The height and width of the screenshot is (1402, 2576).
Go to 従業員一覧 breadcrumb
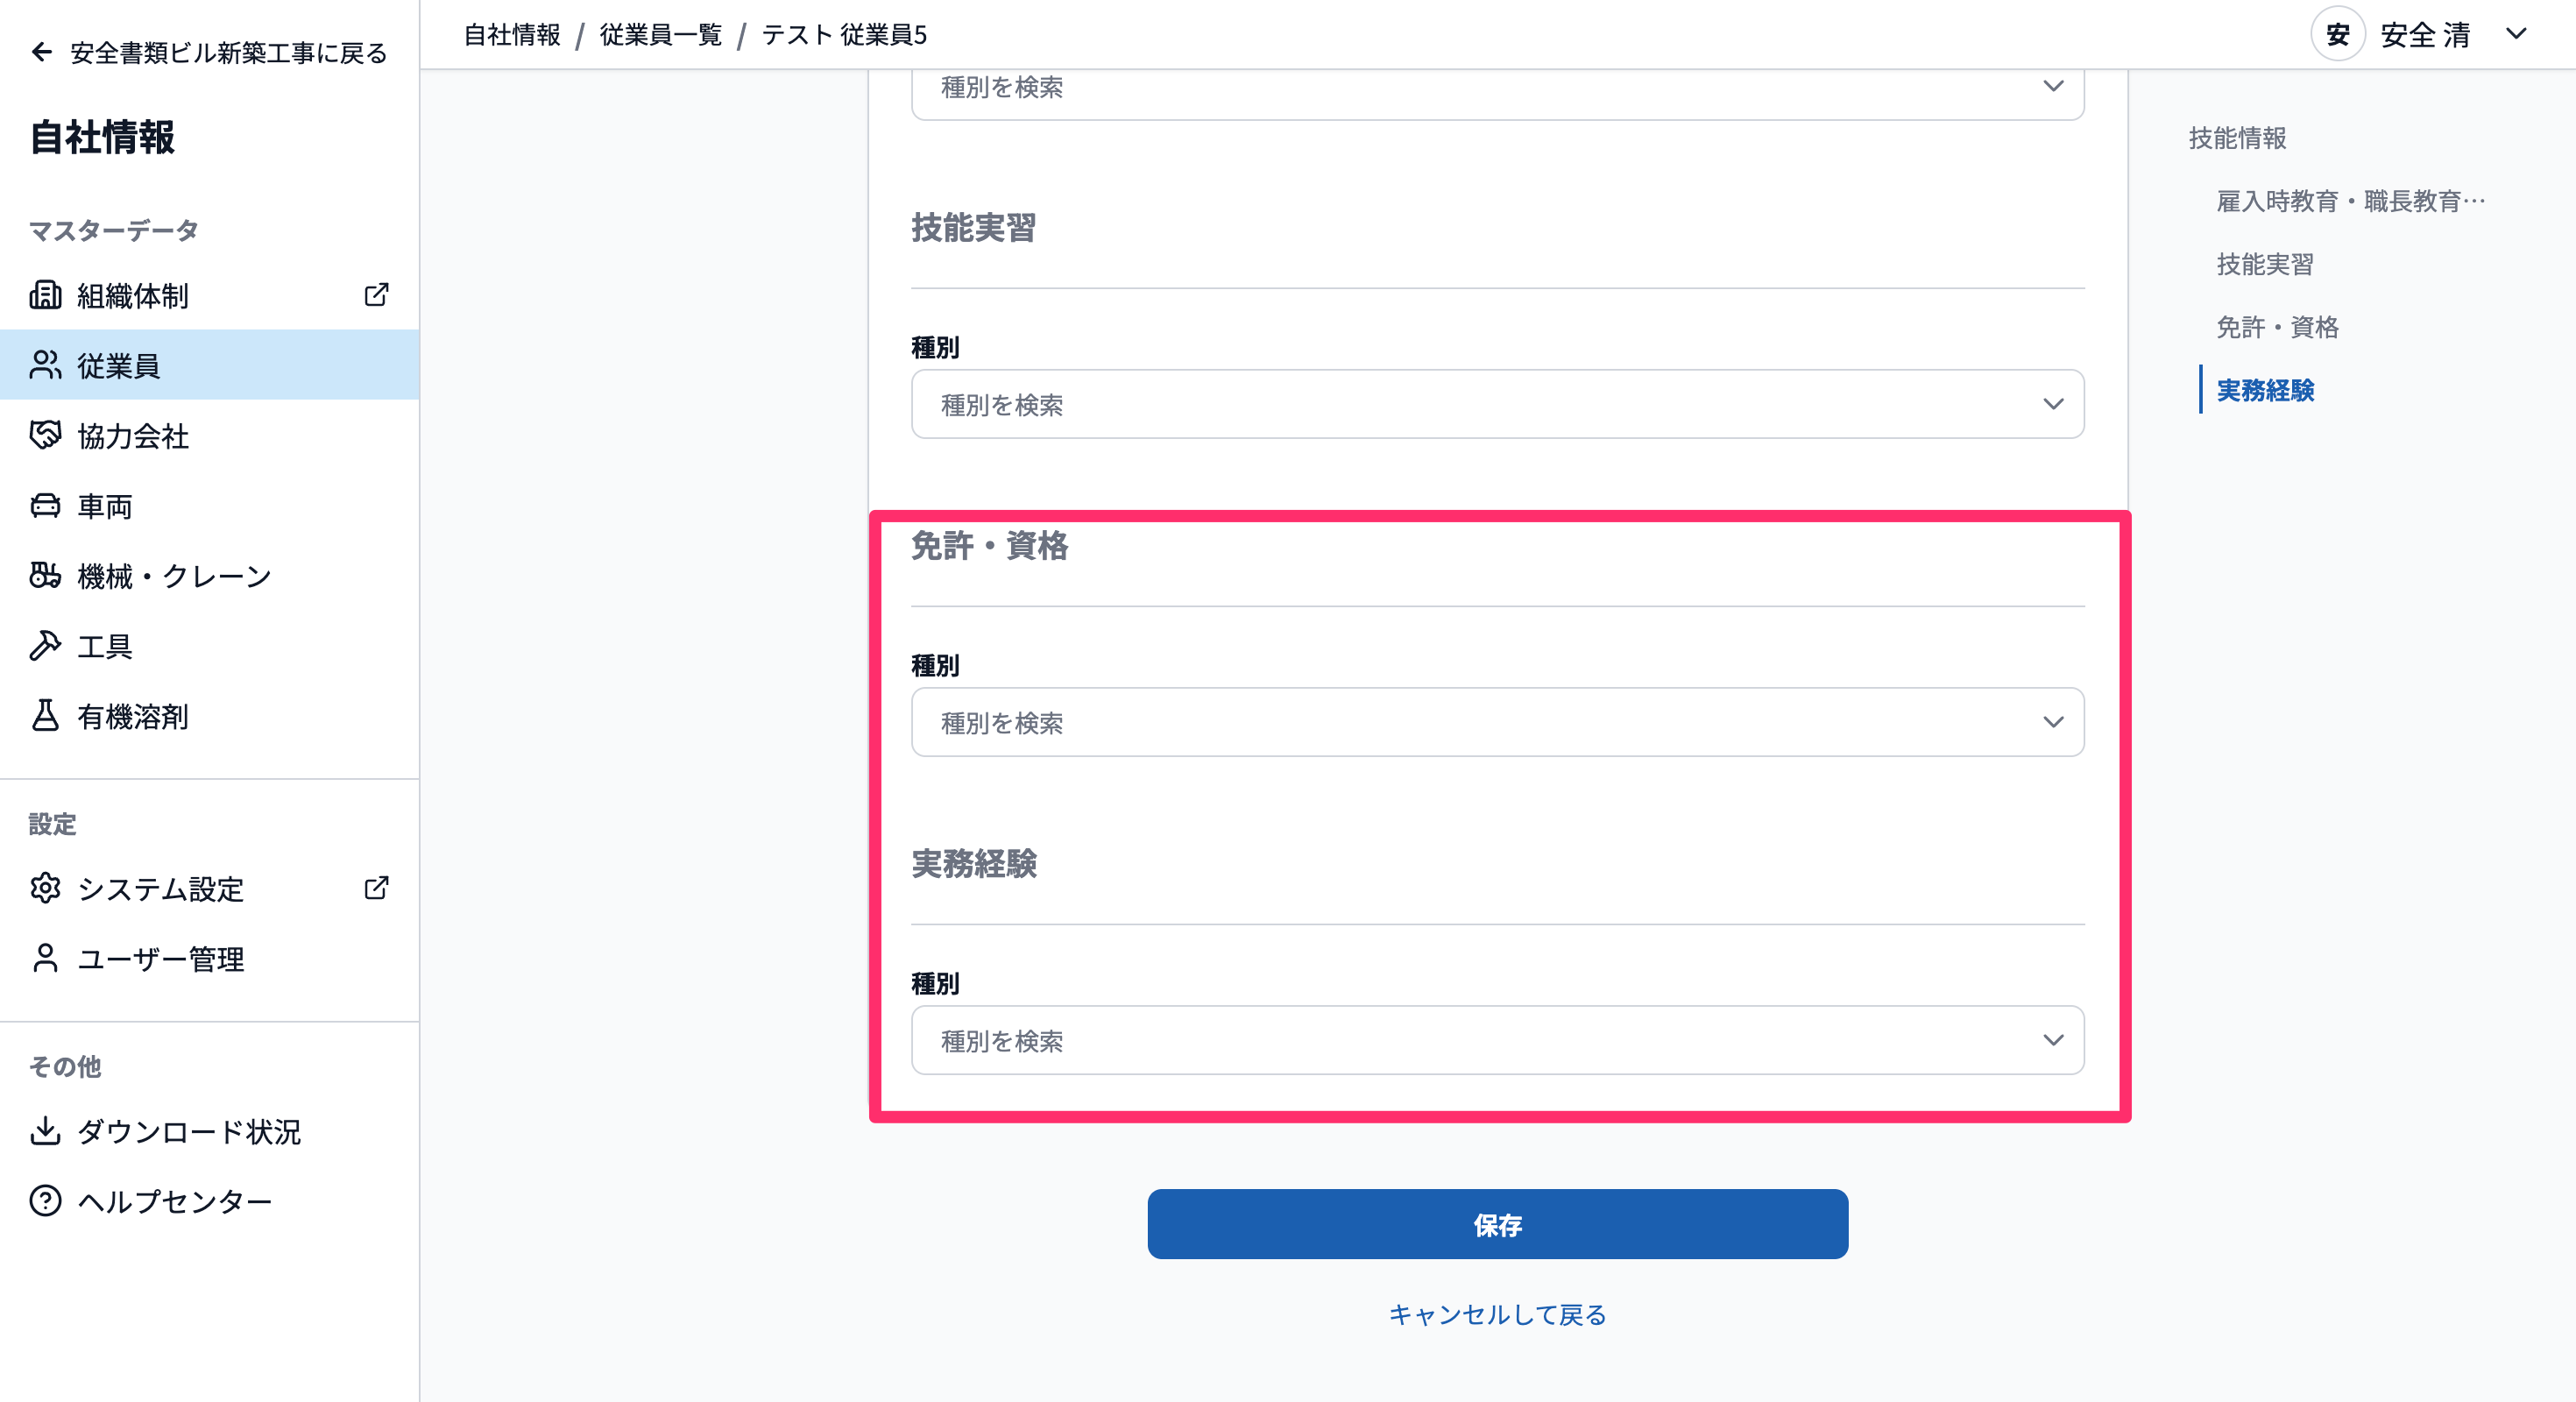coord(660,35)
